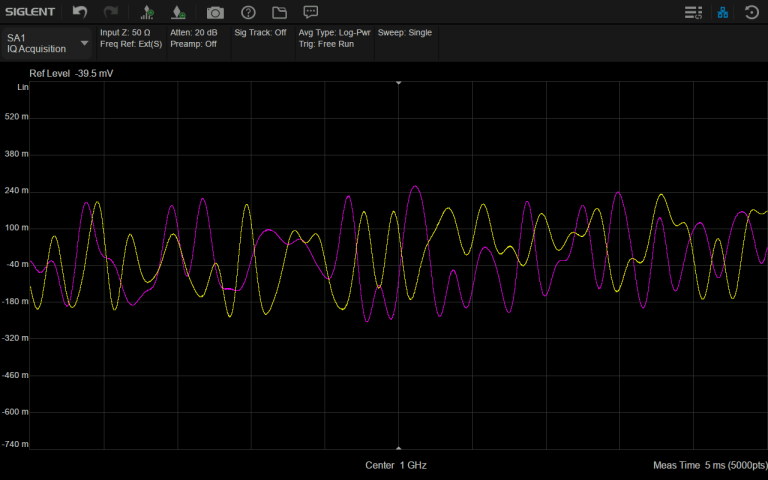Open the file folder icon
Image resolution: width=768 pixels, height=480 pixels.
[x=279, y=12]
